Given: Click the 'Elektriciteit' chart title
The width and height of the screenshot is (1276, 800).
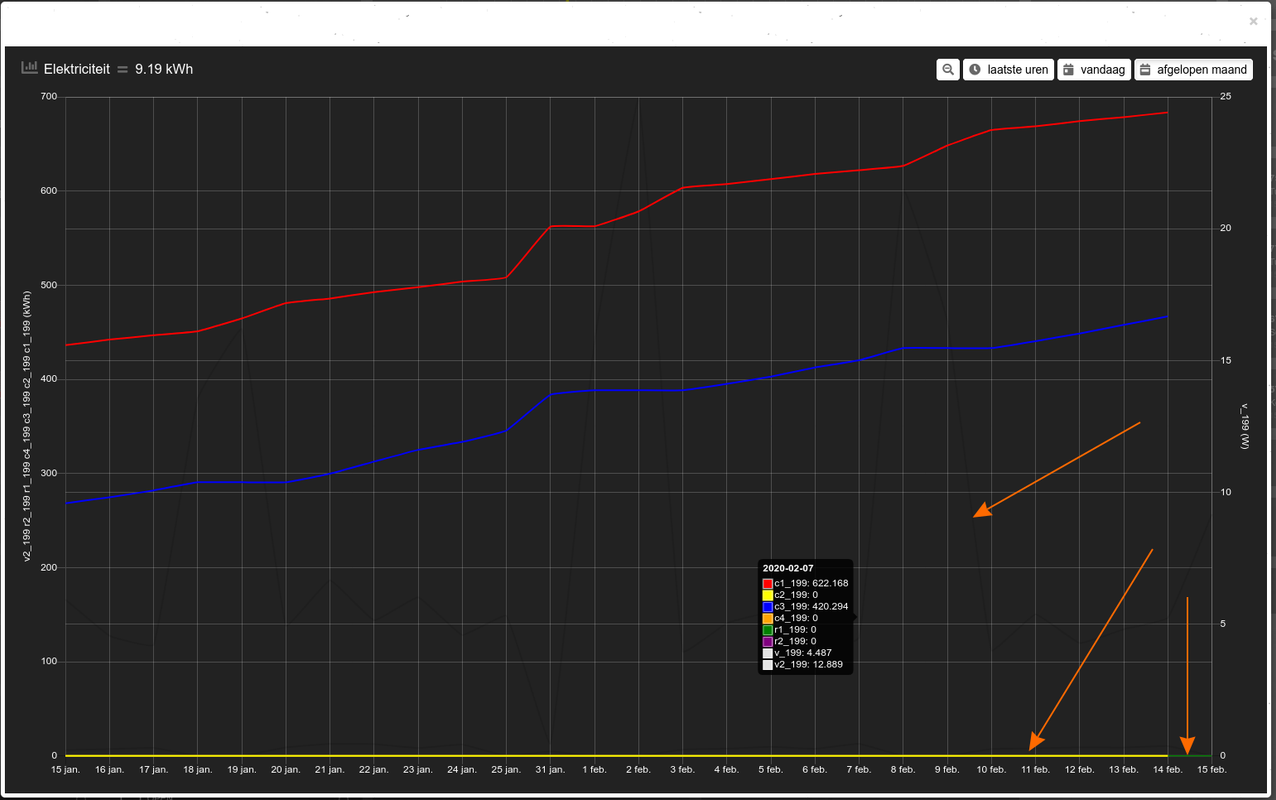Looking at the screenshot, I should tap(77, 69).
